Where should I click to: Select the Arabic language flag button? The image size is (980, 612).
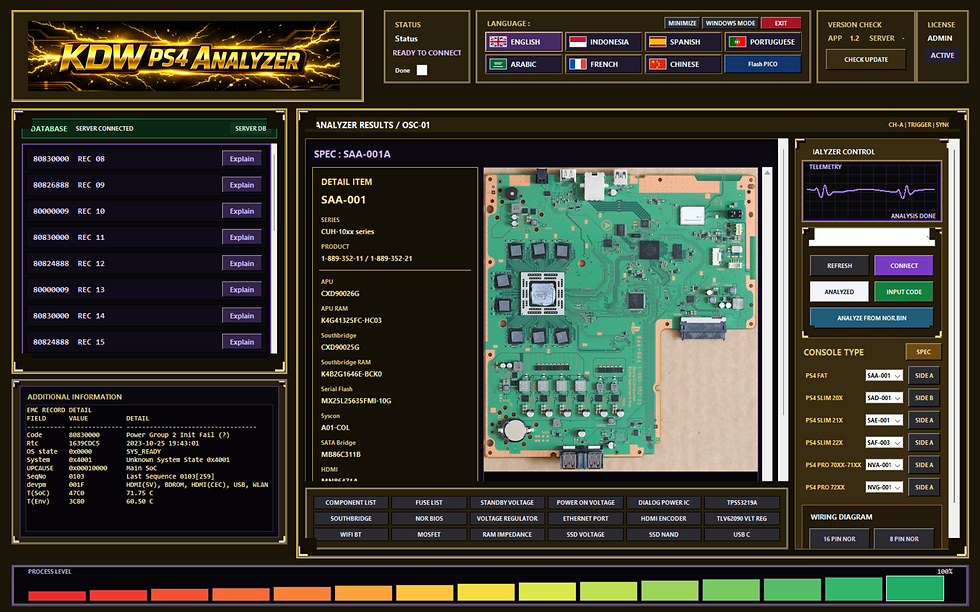(524, 64)
